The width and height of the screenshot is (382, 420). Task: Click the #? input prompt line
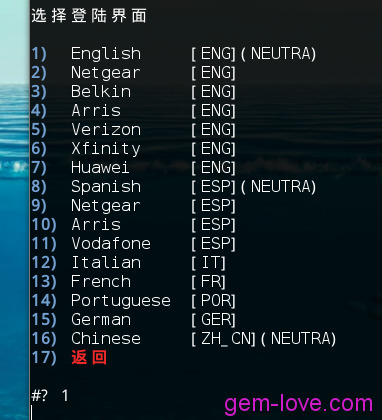50,396
